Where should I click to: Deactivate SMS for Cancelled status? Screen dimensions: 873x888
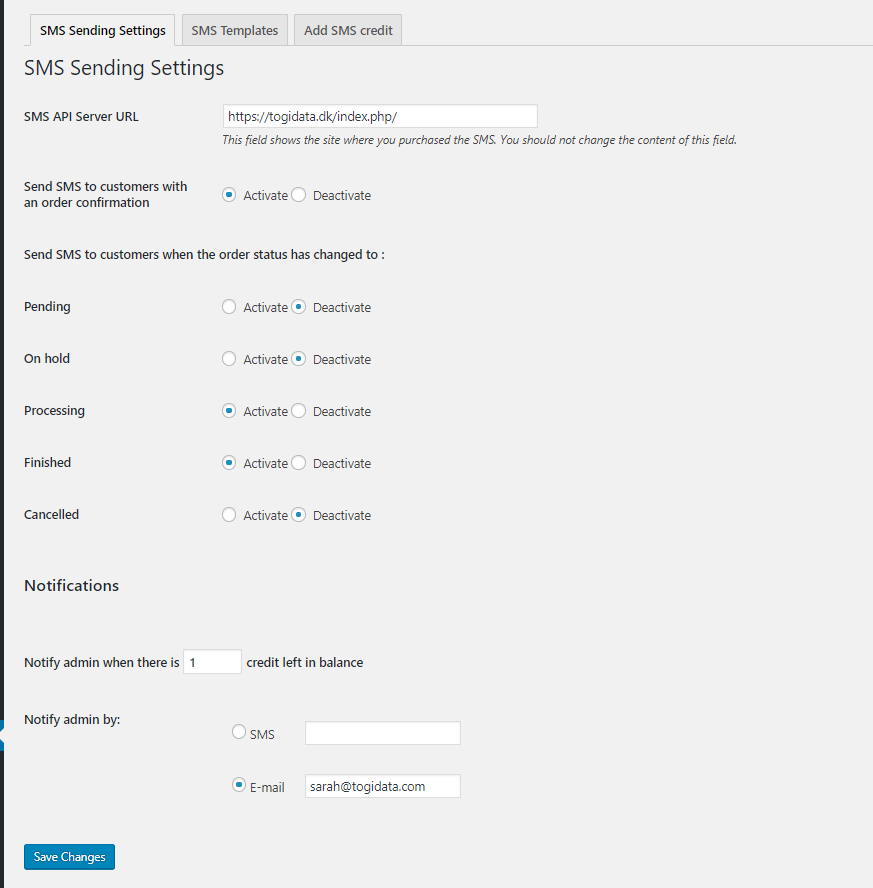tap(298, 515)
